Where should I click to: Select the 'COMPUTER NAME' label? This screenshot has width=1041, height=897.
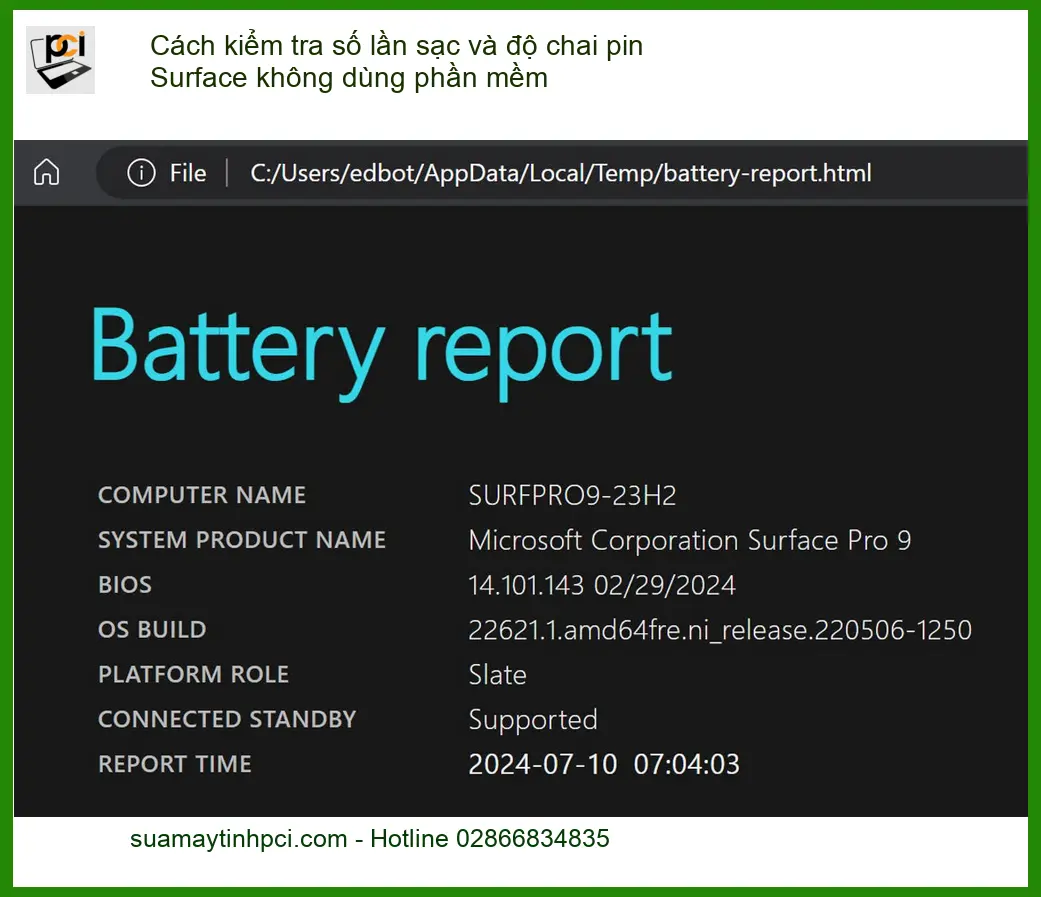pos(202,495)
